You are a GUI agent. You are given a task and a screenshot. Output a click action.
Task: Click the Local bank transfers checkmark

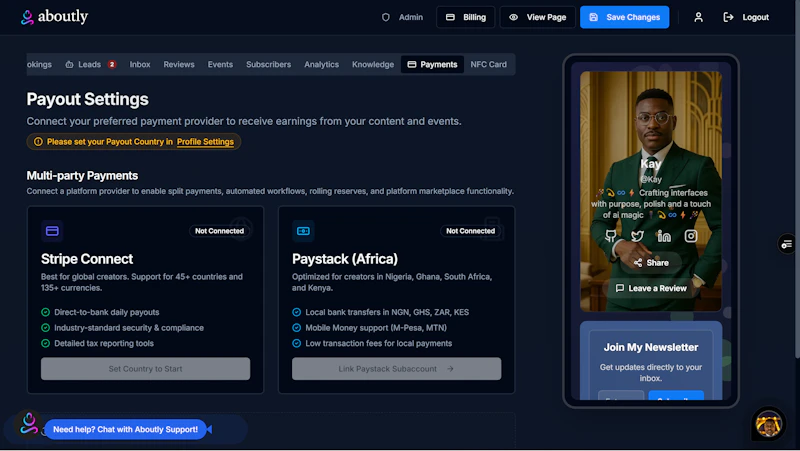(x=296, y=312)
